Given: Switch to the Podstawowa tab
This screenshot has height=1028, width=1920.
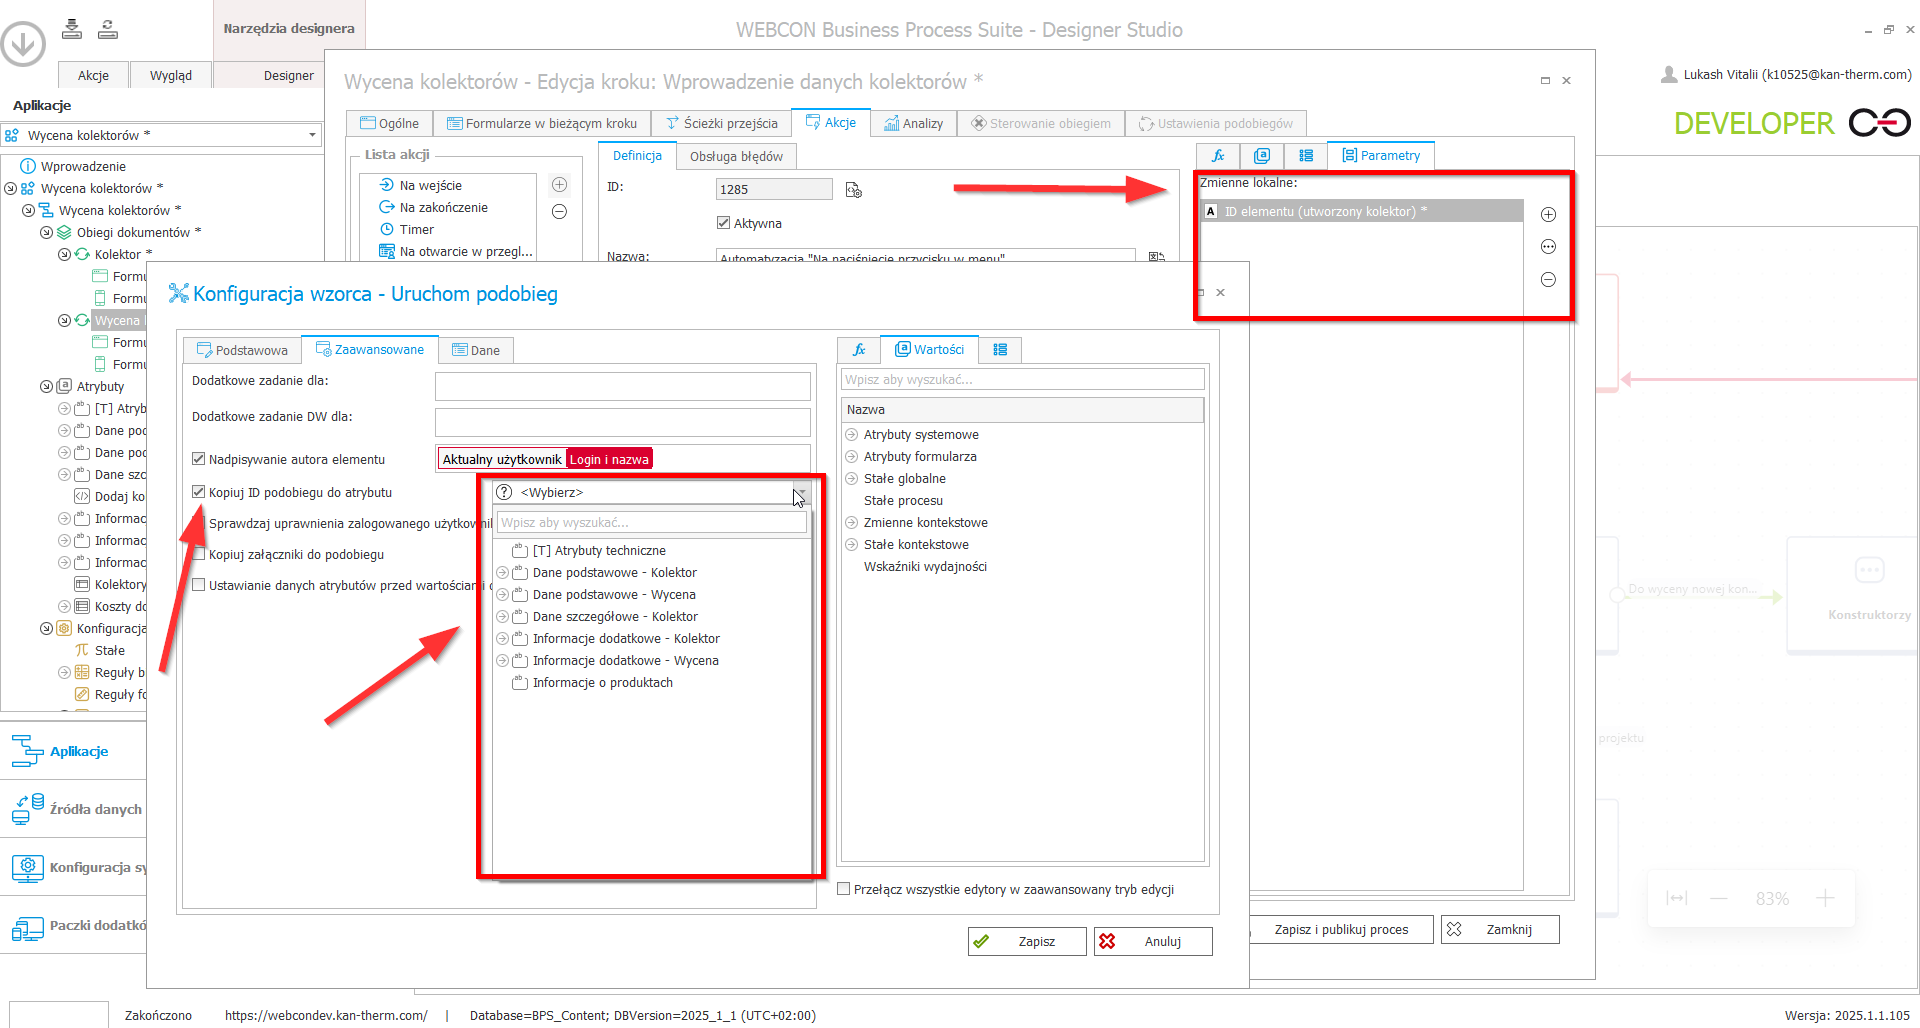Looking at the screenshot, I should coord(243,350).
